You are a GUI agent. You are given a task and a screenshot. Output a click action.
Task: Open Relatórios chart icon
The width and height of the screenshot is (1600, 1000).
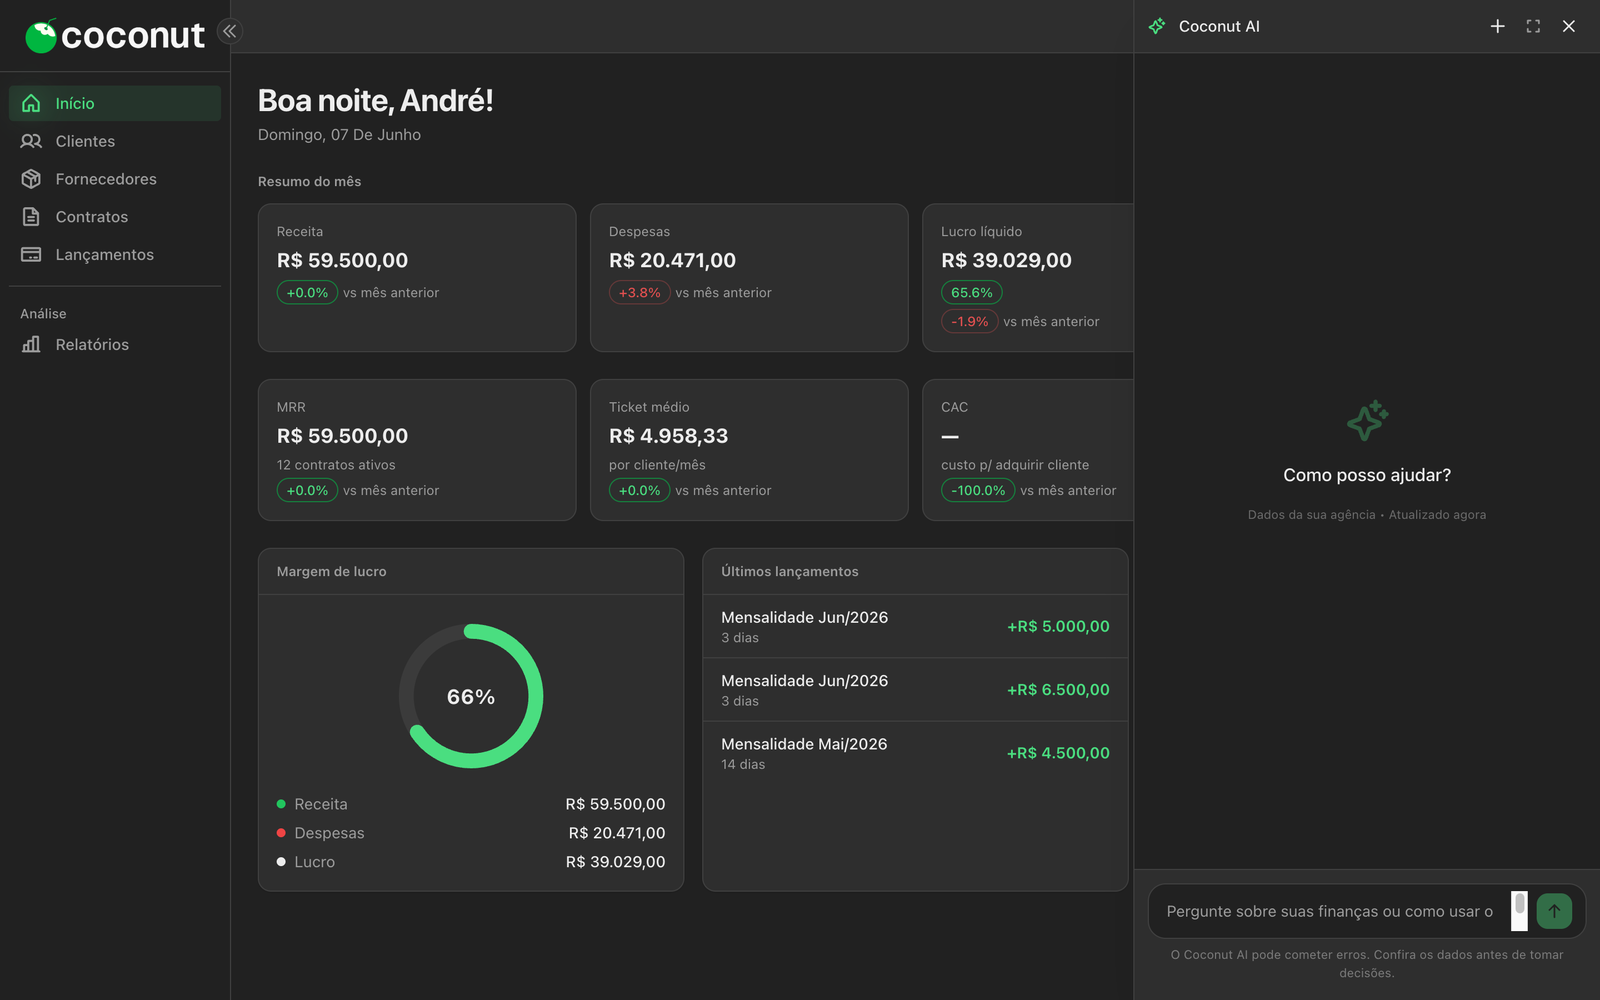click(31, 344)
